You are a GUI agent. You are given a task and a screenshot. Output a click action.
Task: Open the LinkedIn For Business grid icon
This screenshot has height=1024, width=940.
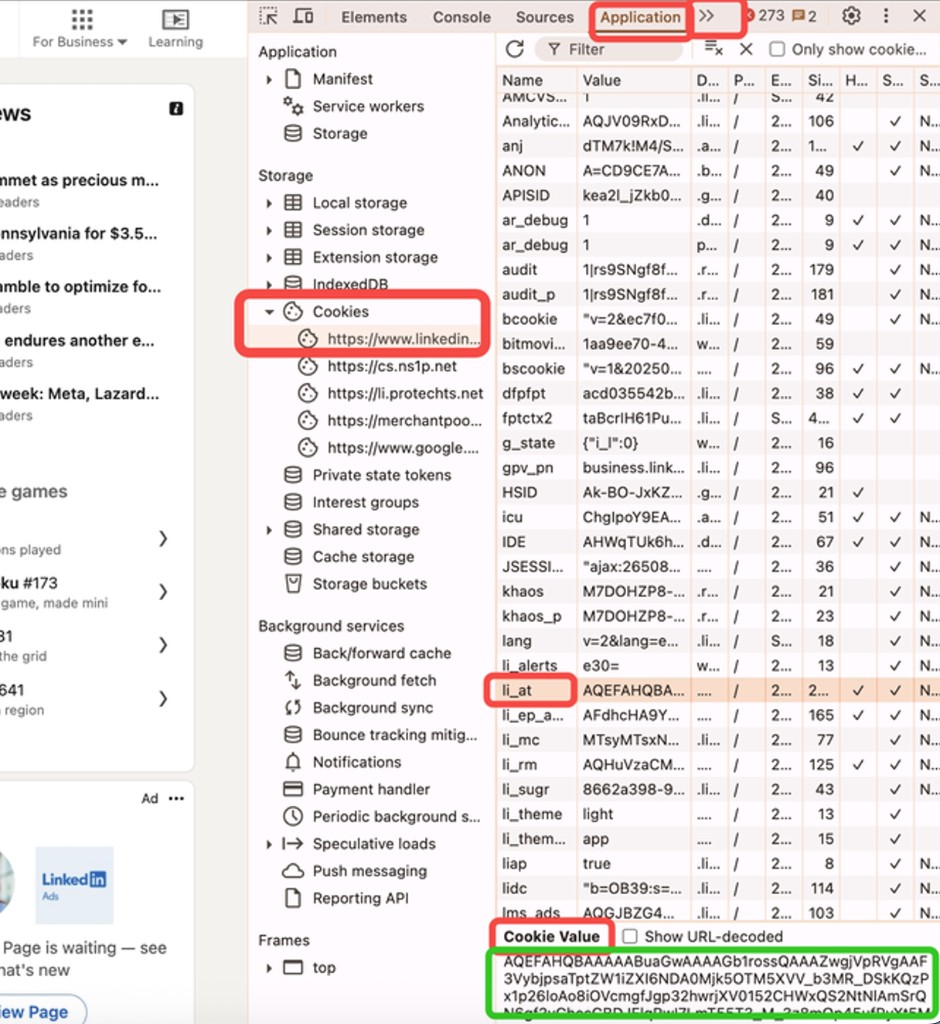point(82,20)
